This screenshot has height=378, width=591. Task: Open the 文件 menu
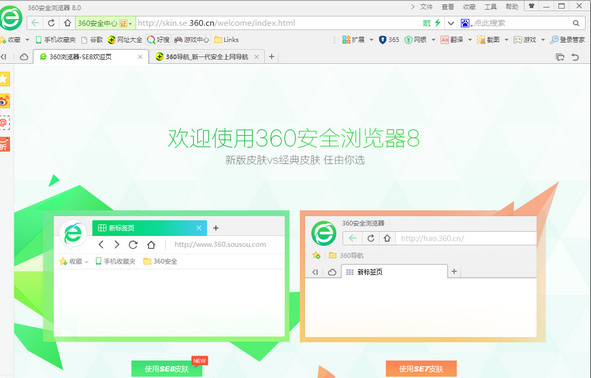click(x=426, y=7)
